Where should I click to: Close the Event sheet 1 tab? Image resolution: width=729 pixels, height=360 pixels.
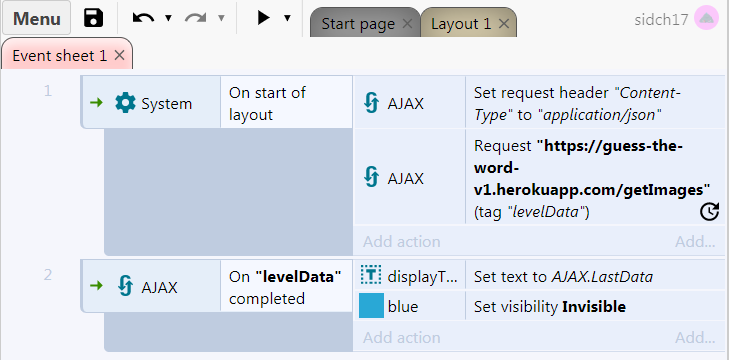(119, 55)
